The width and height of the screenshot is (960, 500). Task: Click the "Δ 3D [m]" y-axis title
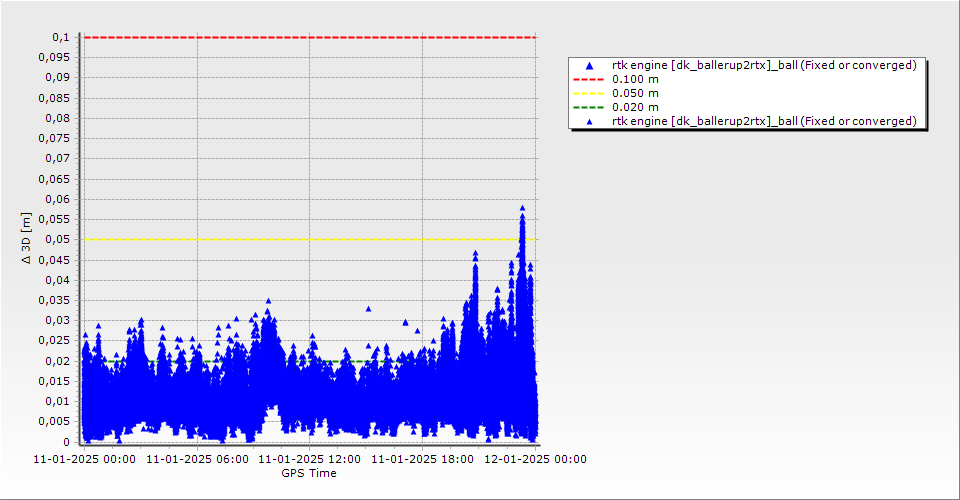(26, 238)
